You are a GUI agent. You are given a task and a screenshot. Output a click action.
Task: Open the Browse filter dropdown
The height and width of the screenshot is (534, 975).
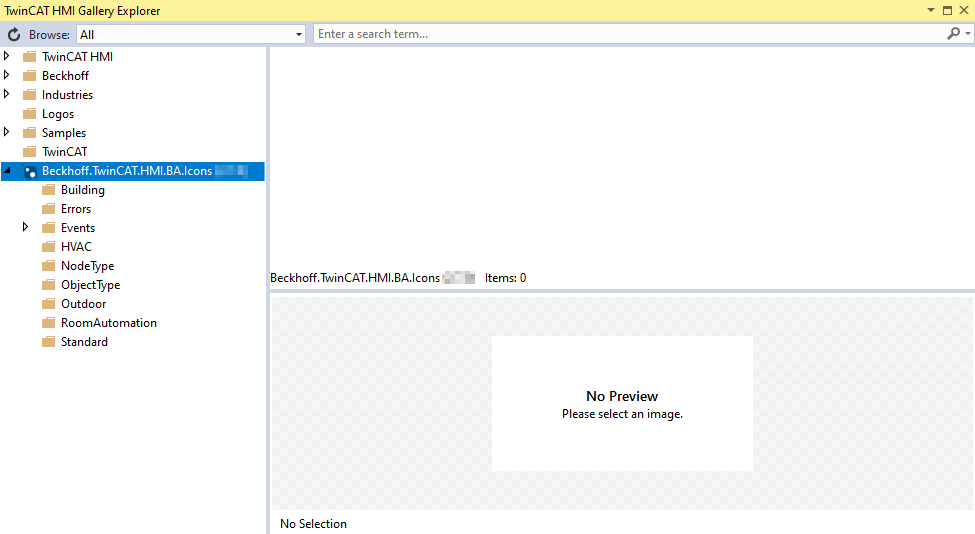pos(299,35)
